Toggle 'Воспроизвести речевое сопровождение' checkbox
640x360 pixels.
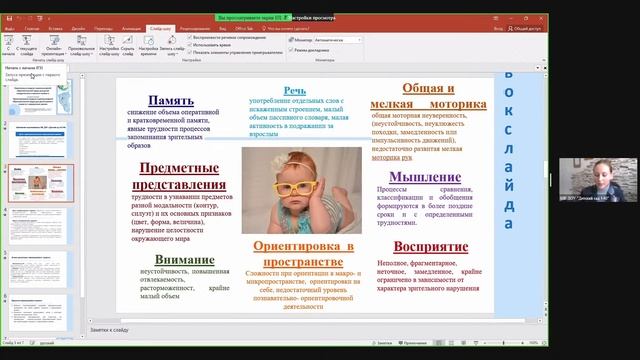pos(190,37)
